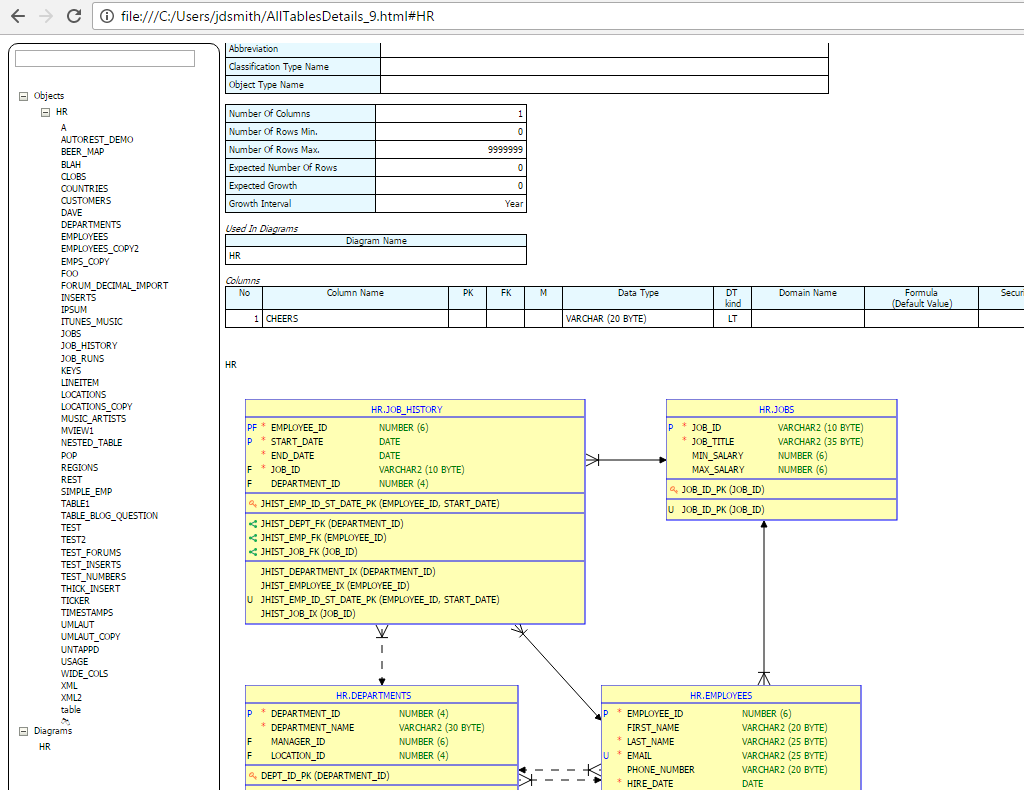
Task: Open the CUSTOMERS table link
Action: [86, 200]
